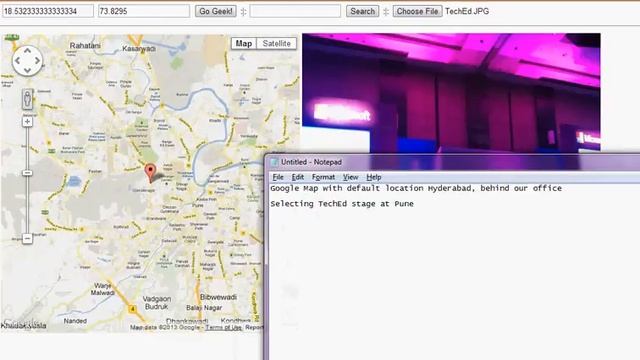
Task: Click the Search button
Action: tap(362, 11)
